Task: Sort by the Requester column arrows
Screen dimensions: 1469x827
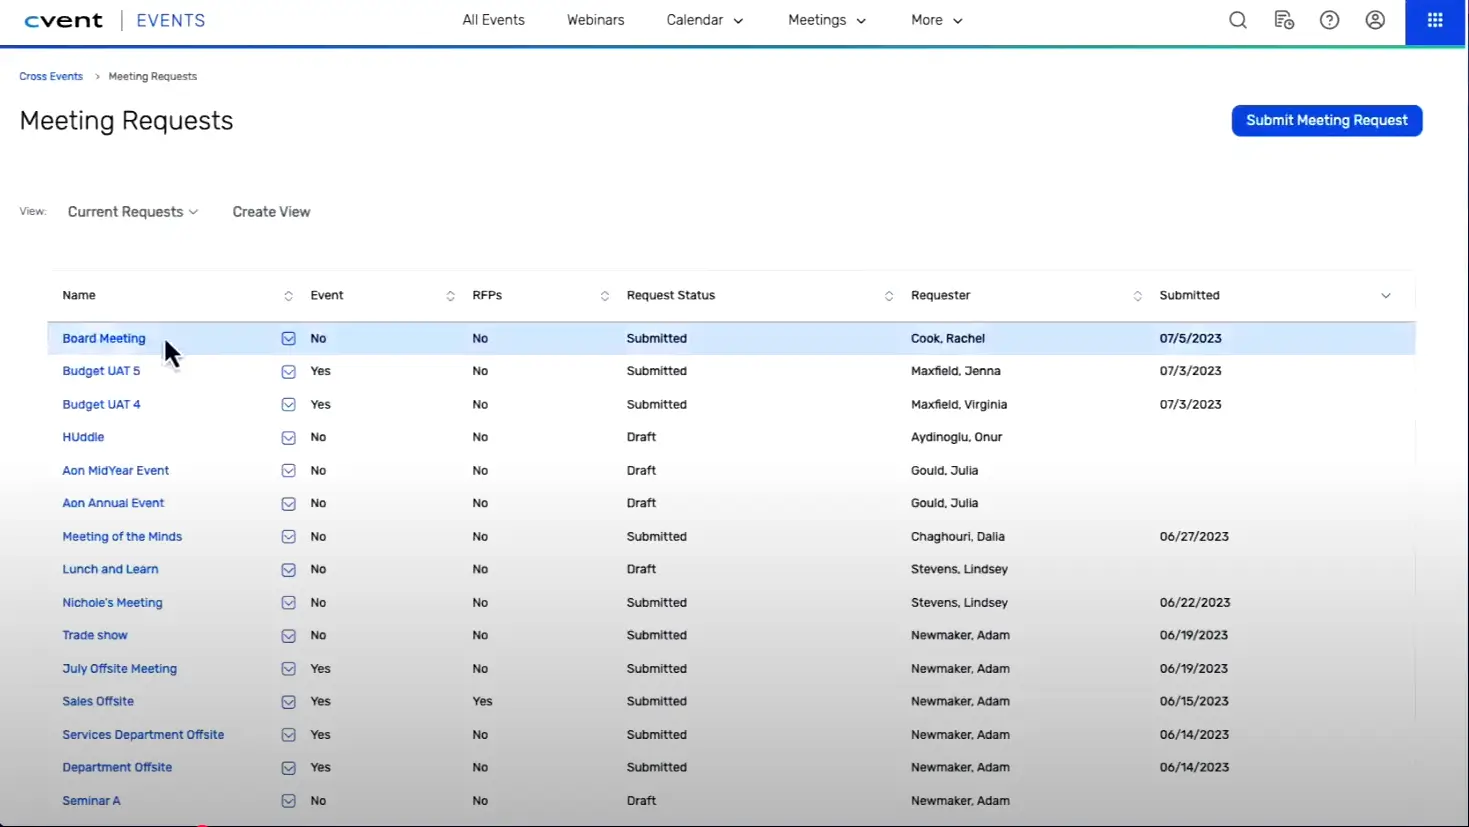Action: pyautogui.click(x=1137, y=296)
